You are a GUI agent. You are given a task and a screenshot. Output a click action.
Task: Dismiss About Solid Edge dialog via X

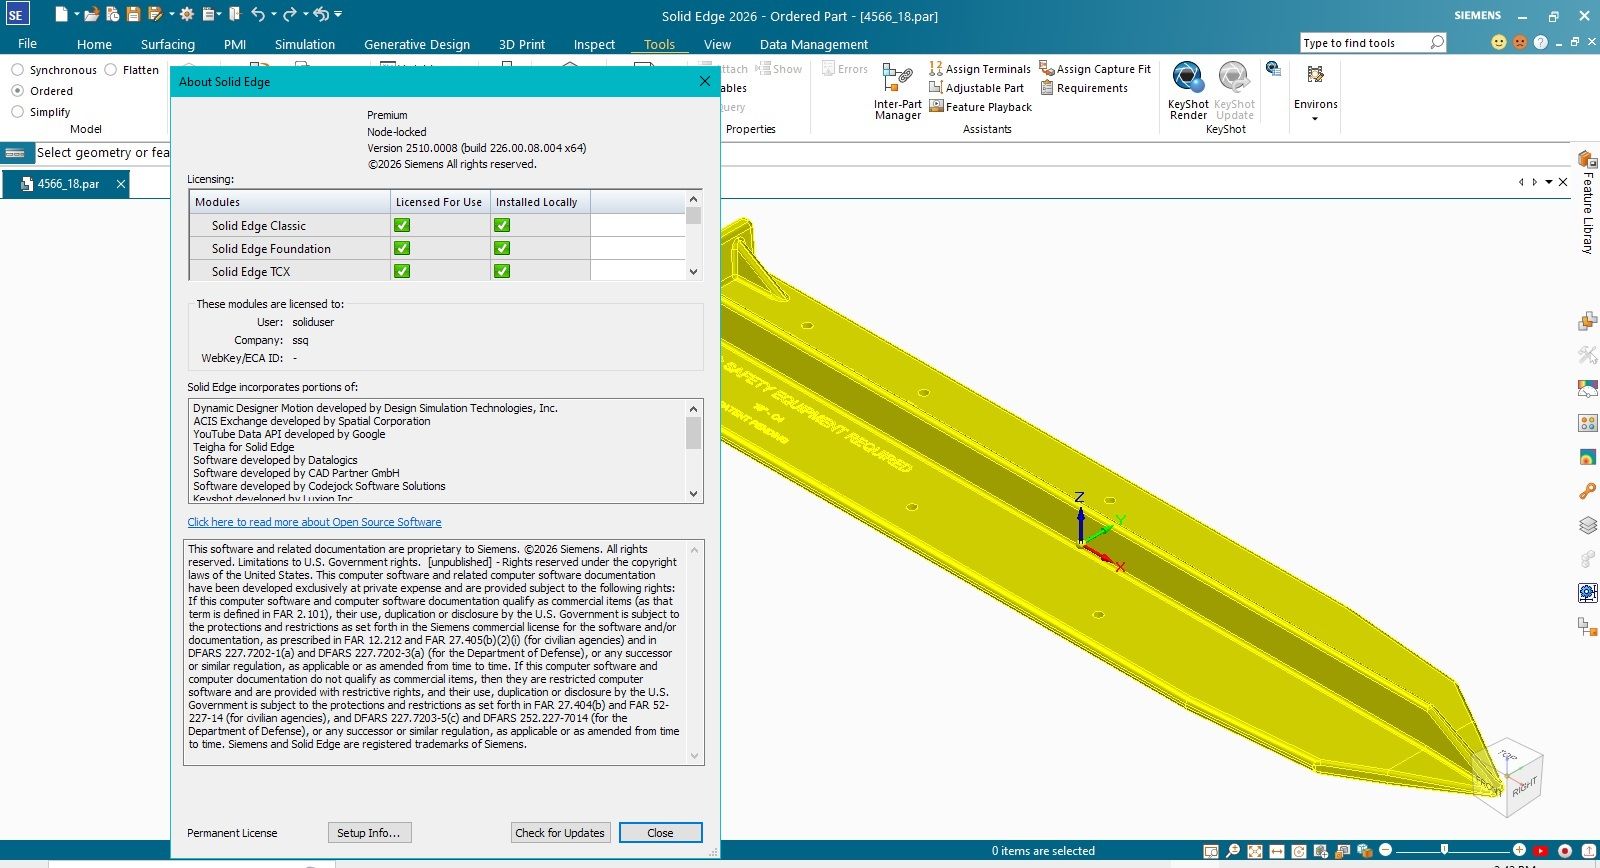coord(704,81)
